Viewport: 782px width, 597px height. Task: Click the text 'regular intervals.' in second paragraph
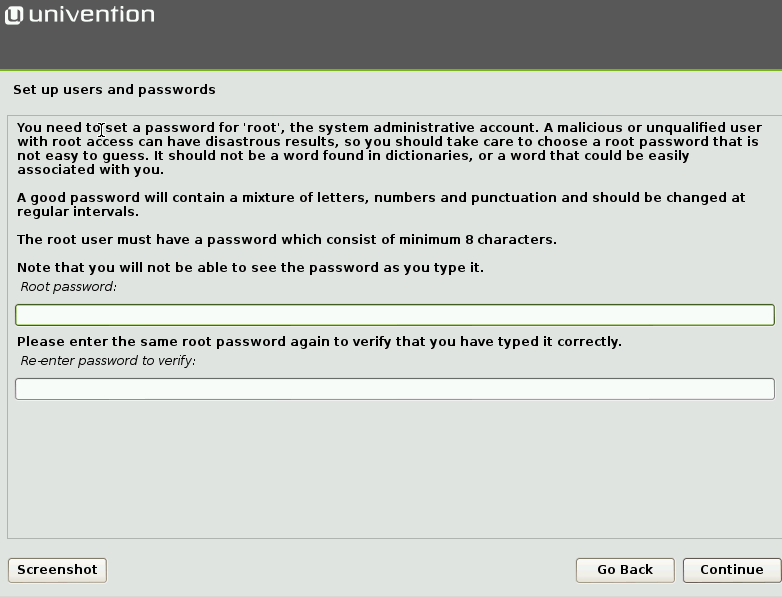(x=78, y=212)
